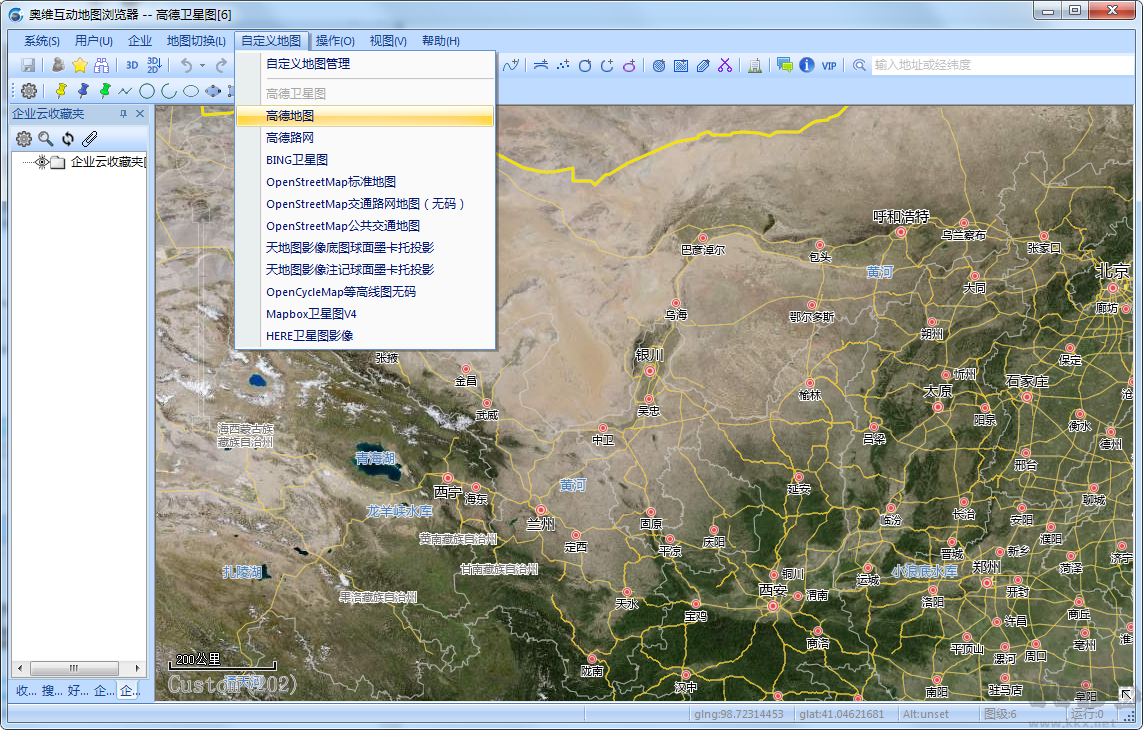This screenshot has height=730, width=1143.
Task: Select the yellow pushpin marker tool
Action: tap(61, 90)
